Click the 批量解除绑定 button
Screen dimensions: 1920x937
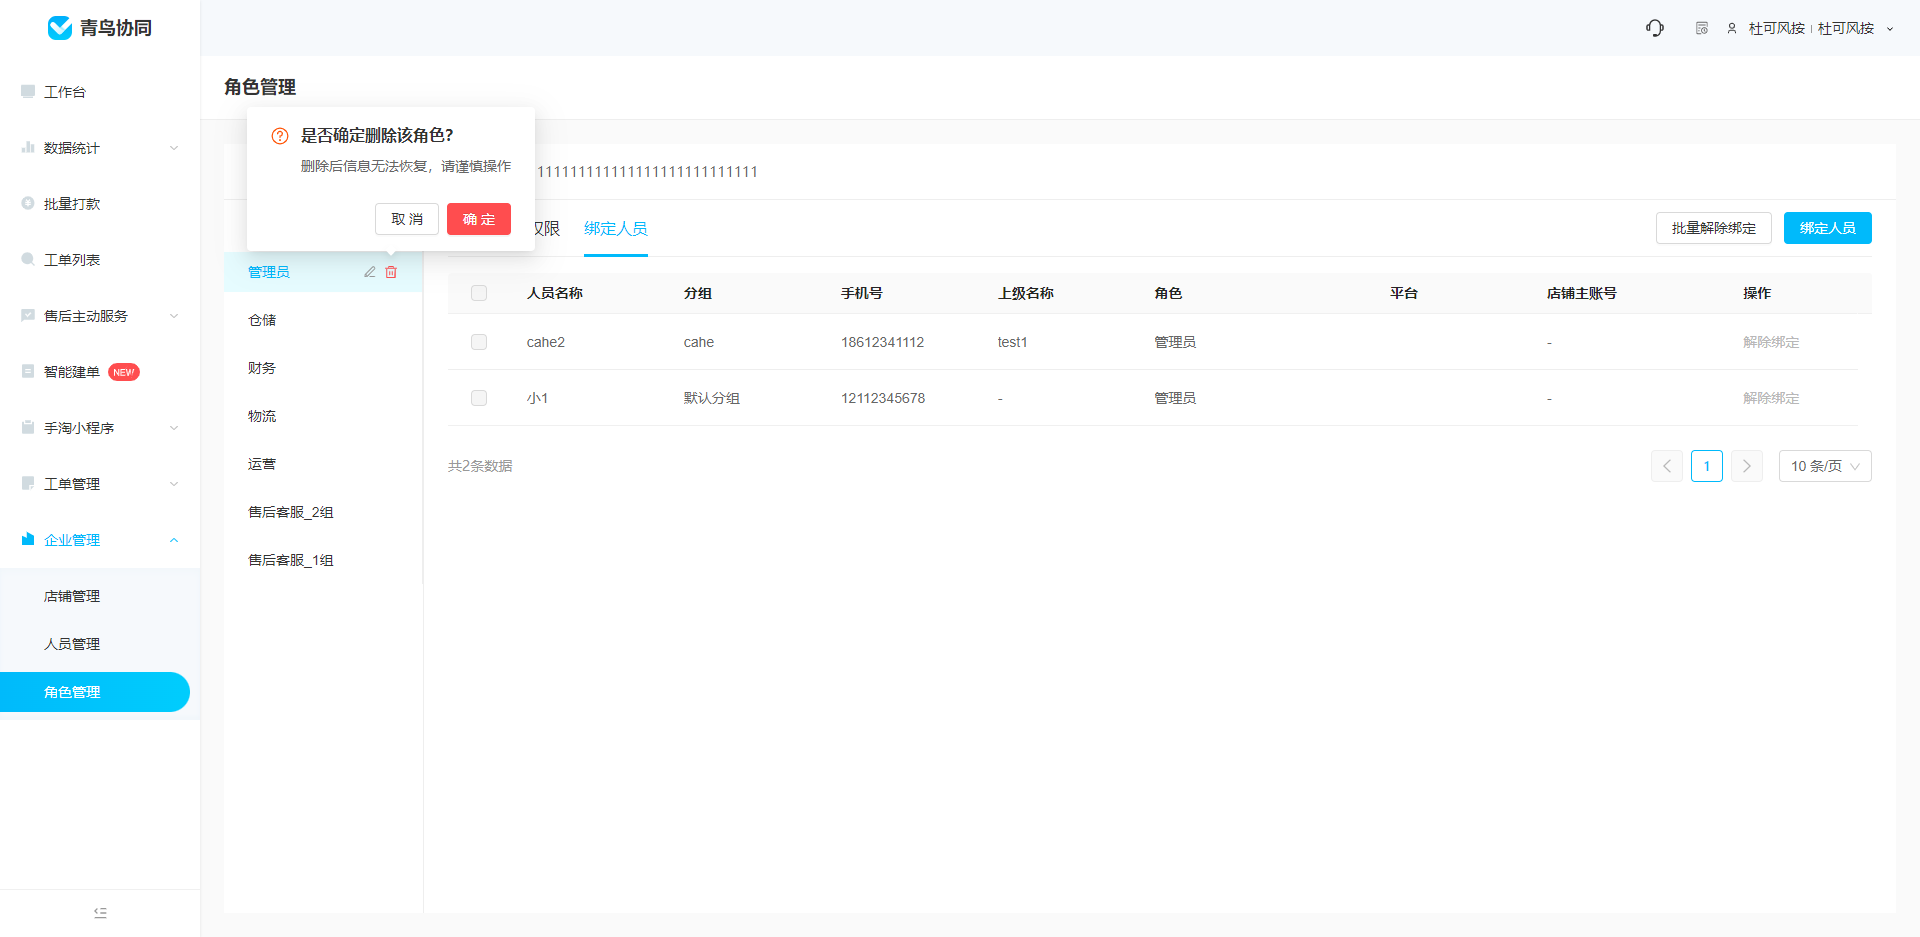(1714, 228)
